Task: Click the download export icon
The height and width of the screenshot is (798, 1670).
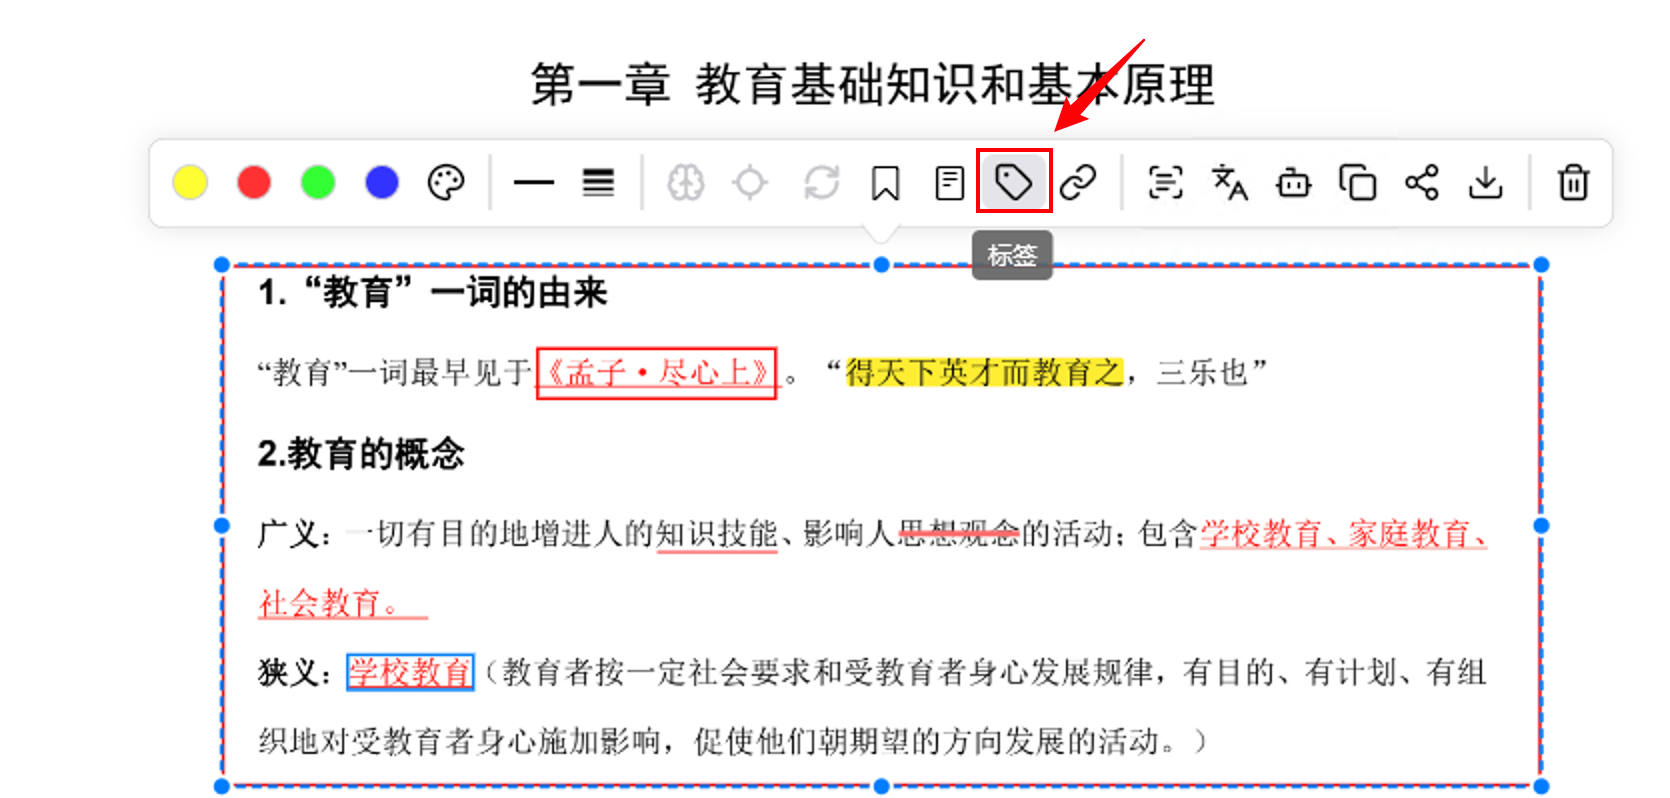Action: 1486,183
